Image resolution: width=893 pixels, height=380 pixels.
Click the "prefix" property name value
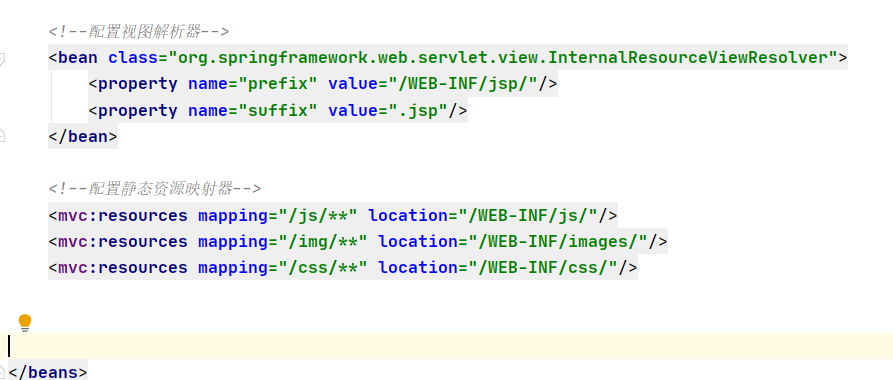(x=278, y=84)
